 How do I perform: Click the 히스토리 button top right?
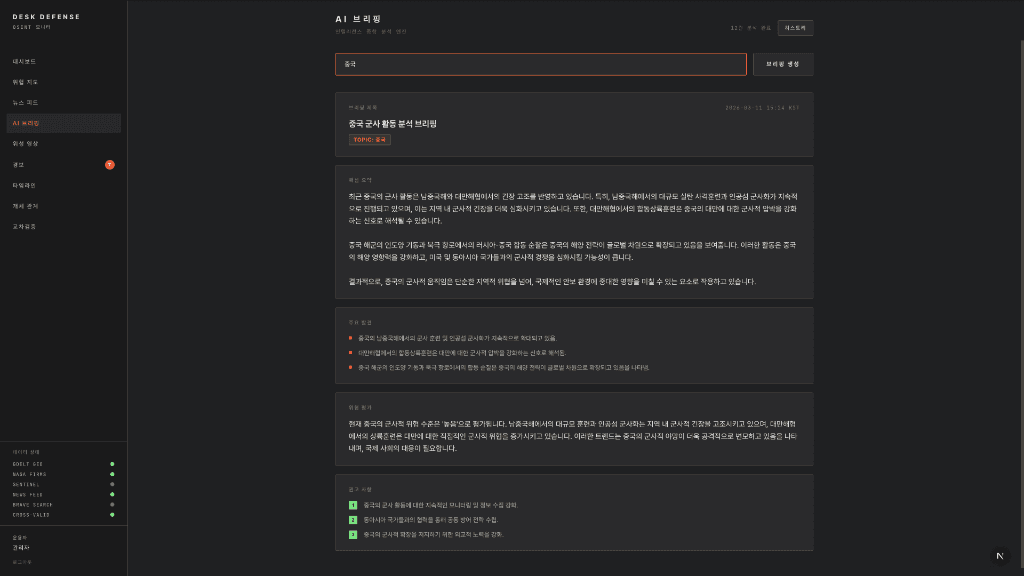794,28
